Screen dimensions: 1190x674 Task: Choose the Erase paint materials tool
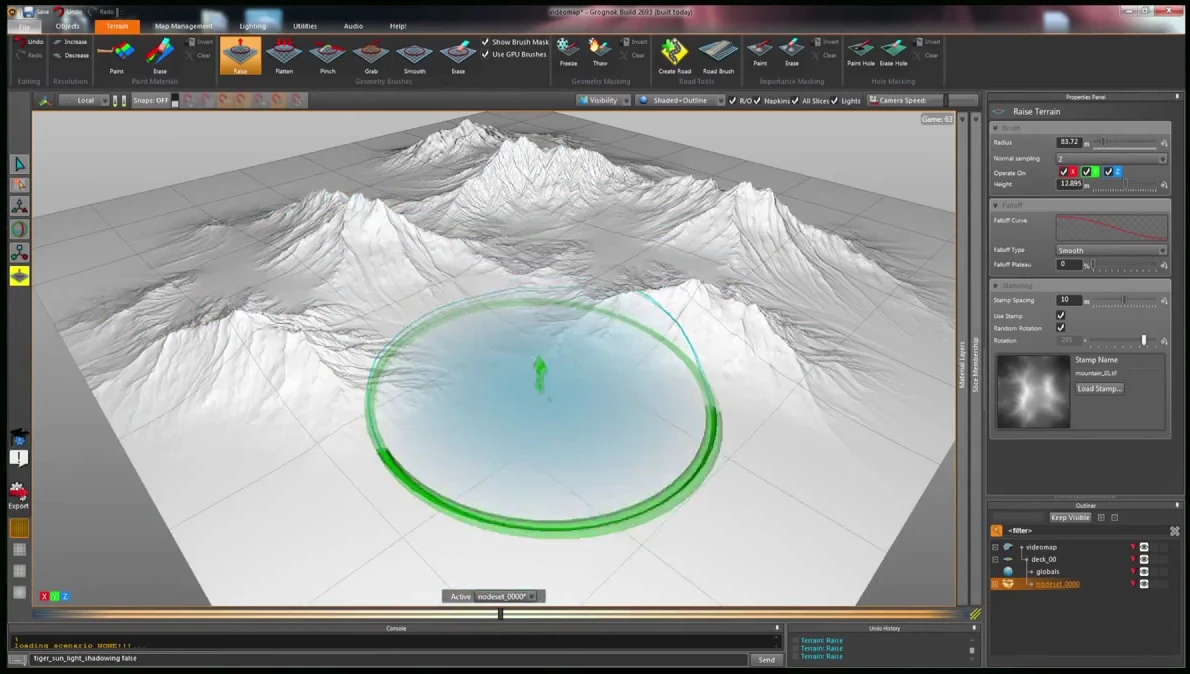coord(159,55)
